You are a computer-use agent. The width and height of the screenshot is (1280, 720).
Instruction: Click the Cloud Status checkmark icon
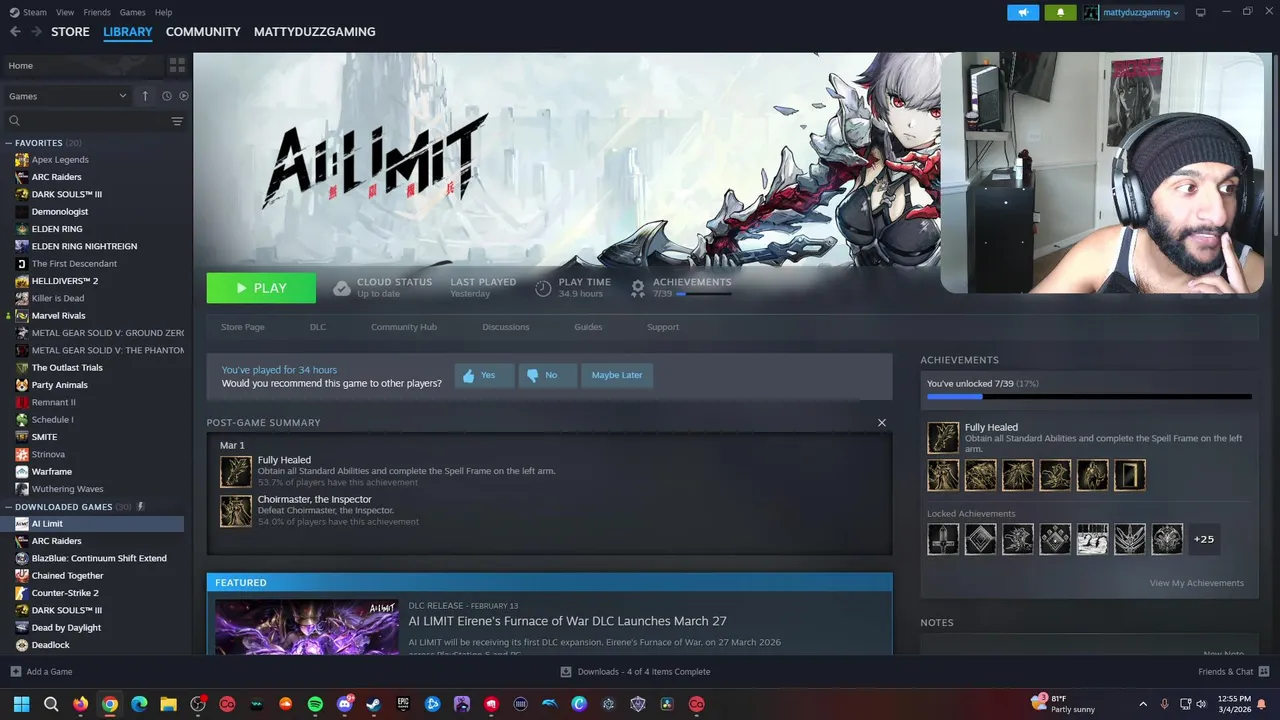click(x=342, y=288)
